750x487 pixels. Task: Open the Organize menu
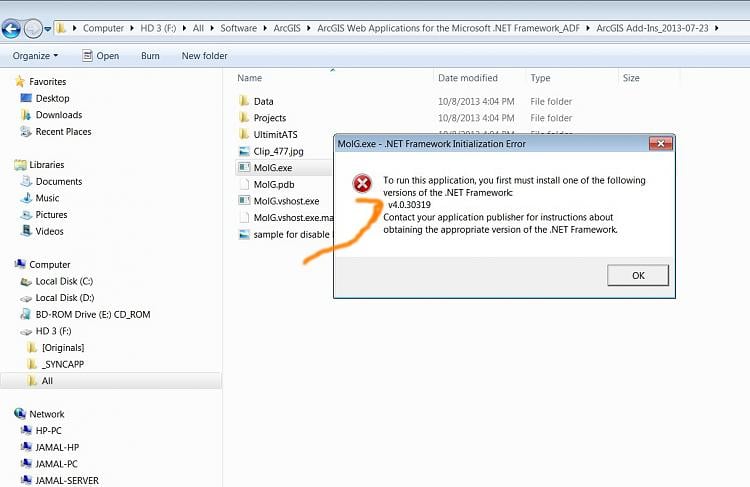(x=35, y=56)
